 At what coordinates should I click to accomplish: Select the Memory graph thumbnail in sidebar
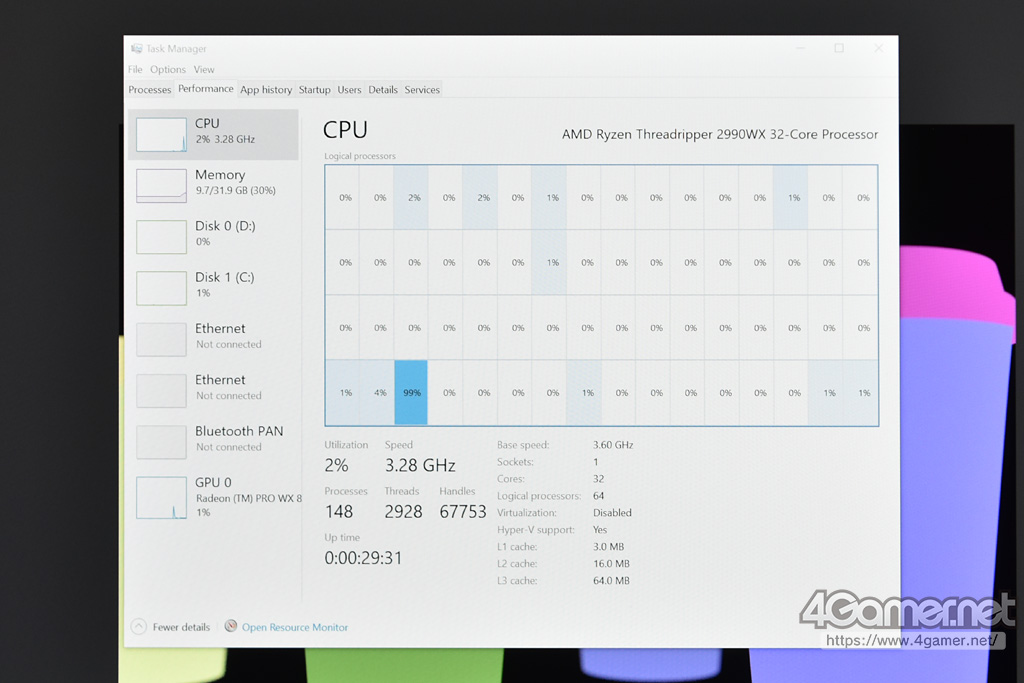point(161,185)
